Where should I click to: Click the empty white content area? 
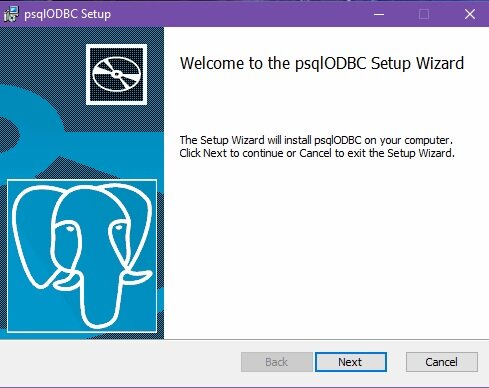[x=326, y=250]
